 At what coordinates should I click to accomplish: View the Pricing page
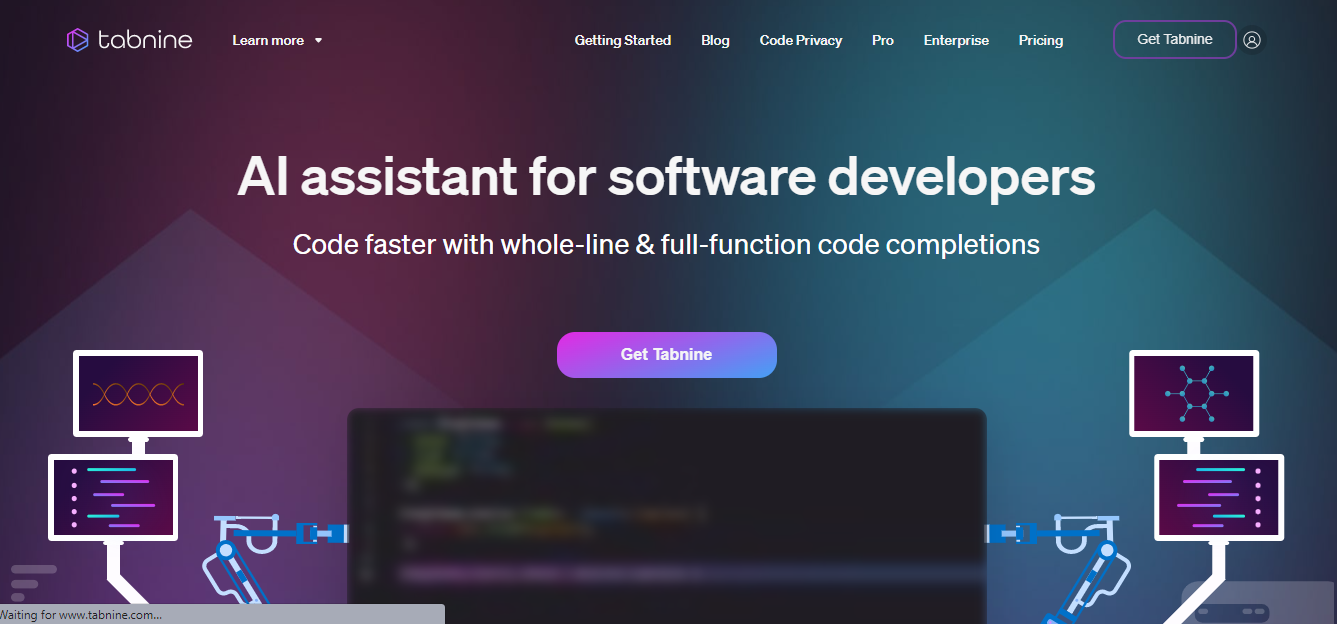(1041, 40)
